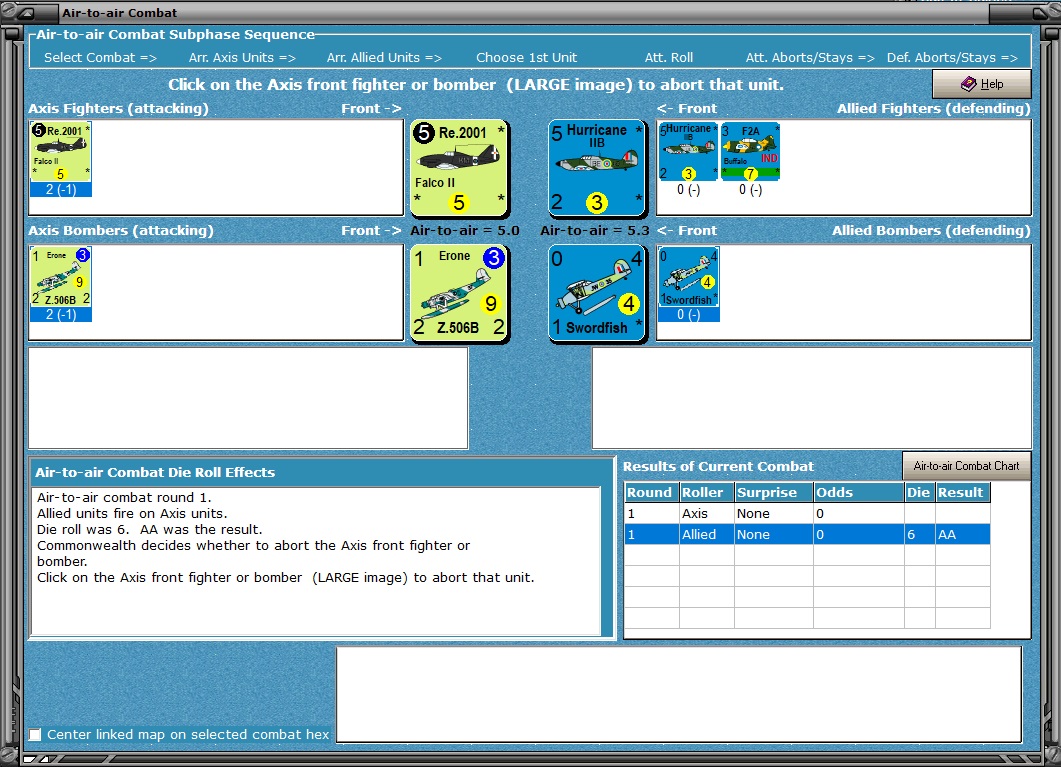
Task: Click small Z.506B counter in Axis Bombers list
Action: pos(61,277)
